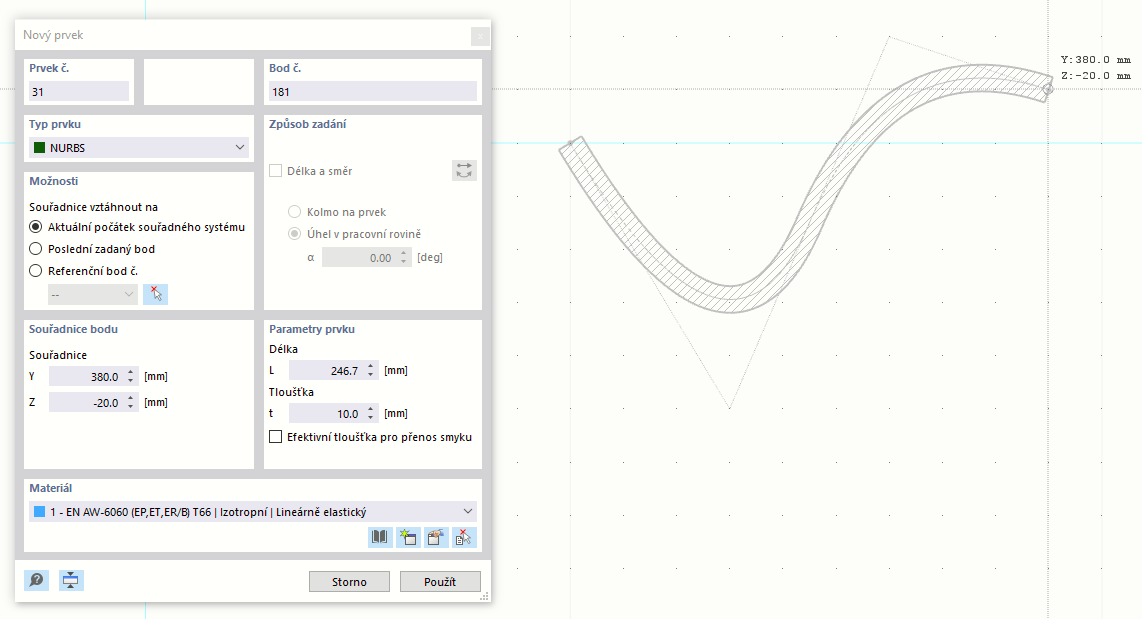Click the NURBS curve end node in drawing
This screenshot has height=619, width=1143.
[1048, 89]
